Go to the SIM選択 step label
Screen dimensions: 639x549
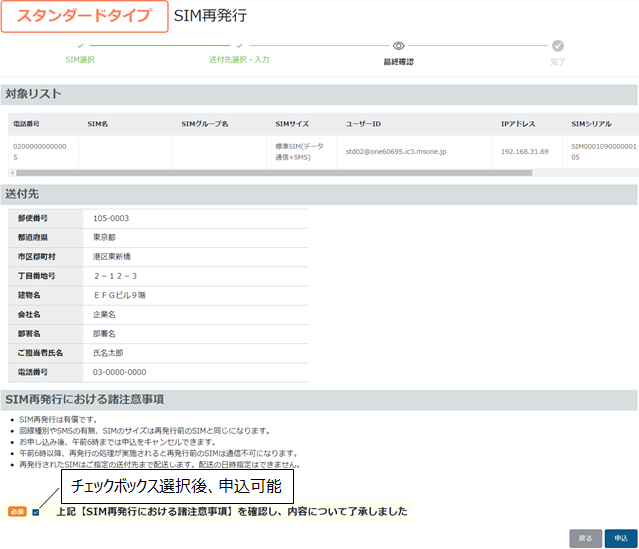[80, 60]
